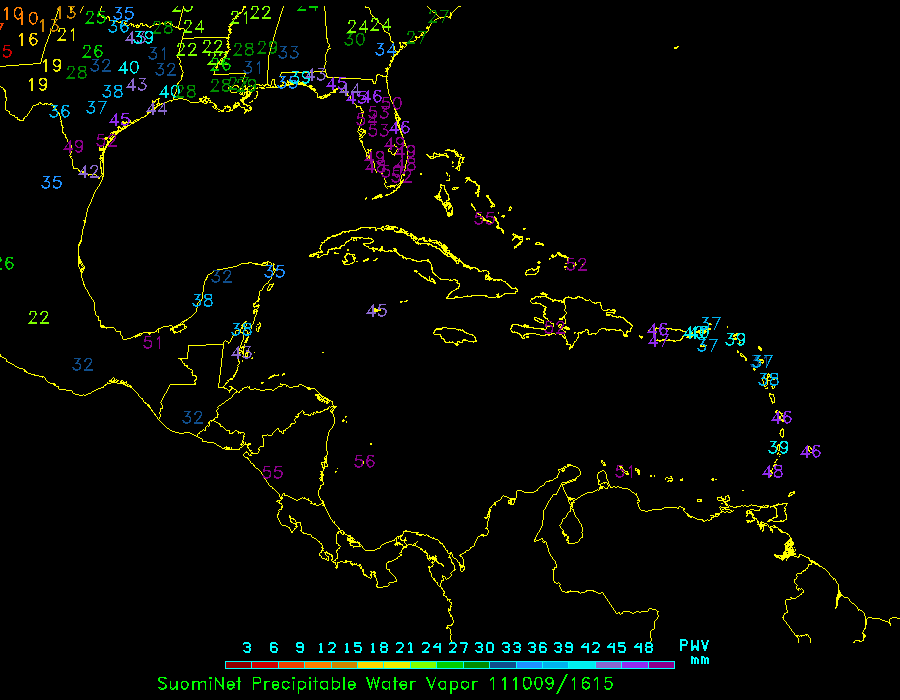This screenshot has width=900, height=700.
Task: Click the 55 reading on Nicaragua's Pacific coast
Action: coord(273,473)
